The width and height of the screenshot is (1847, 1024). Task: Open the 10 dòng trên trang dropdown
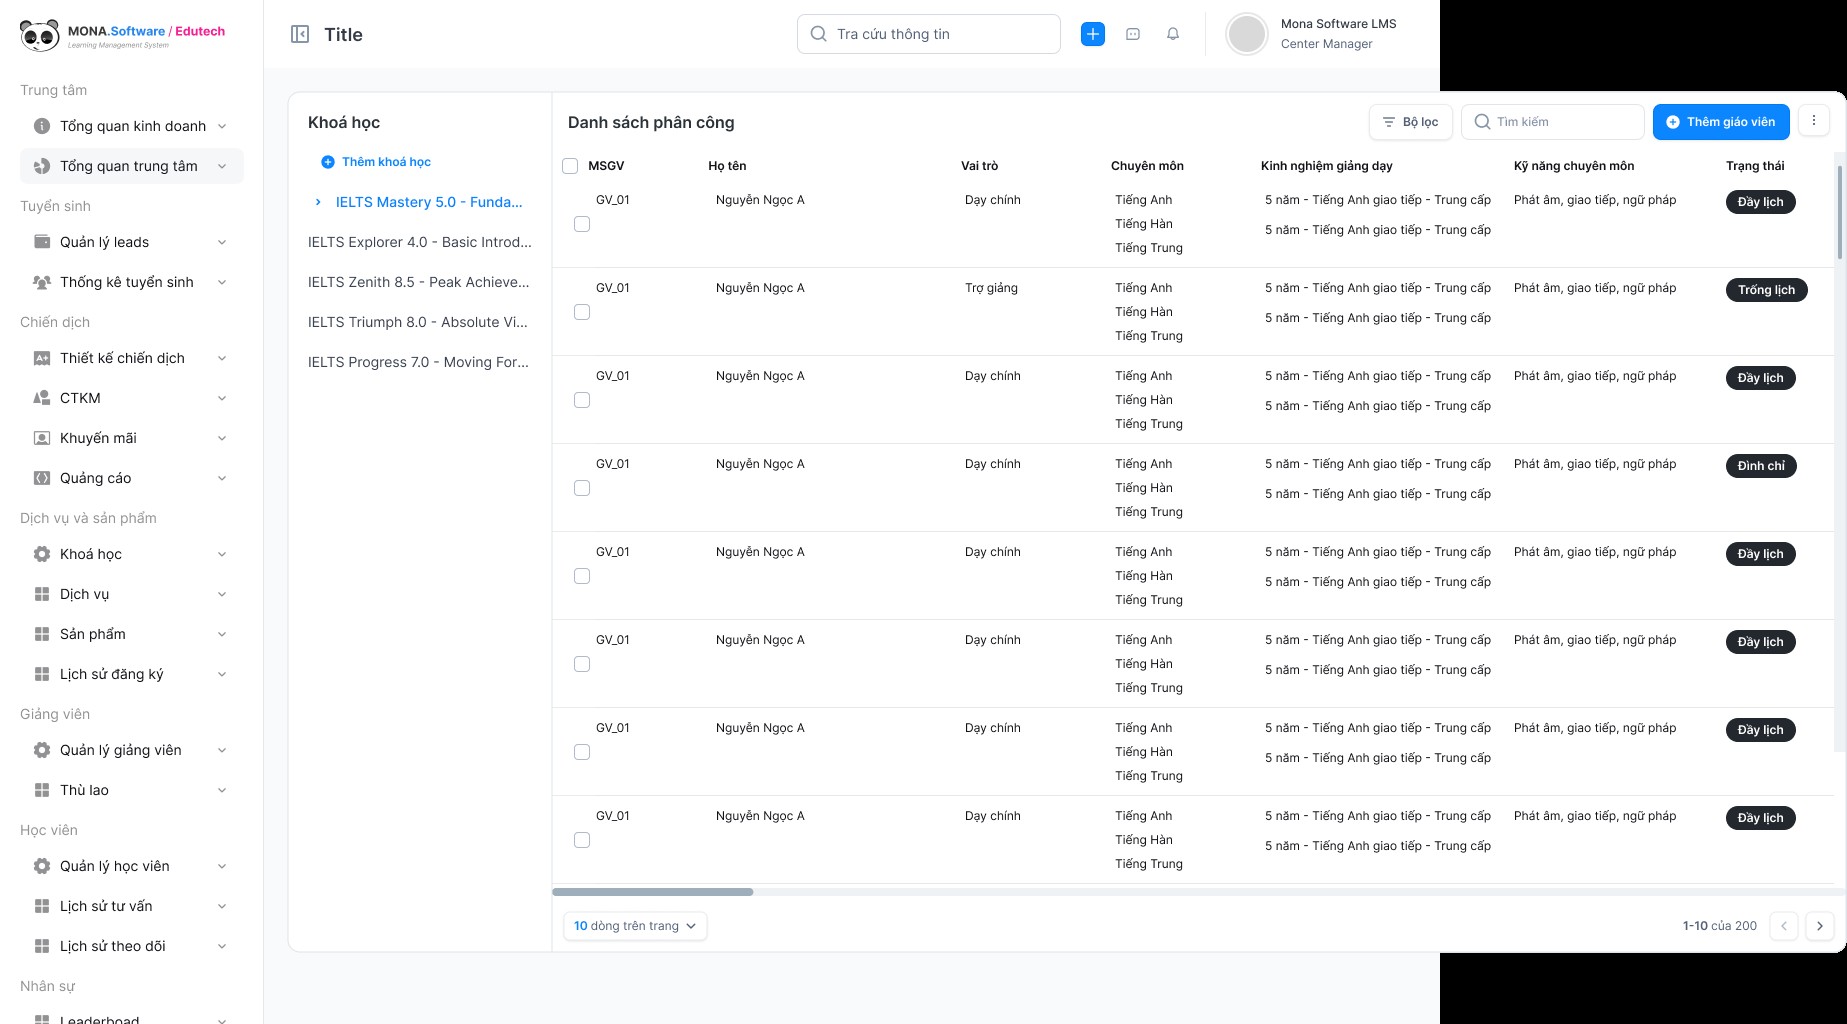coord(635,926)
